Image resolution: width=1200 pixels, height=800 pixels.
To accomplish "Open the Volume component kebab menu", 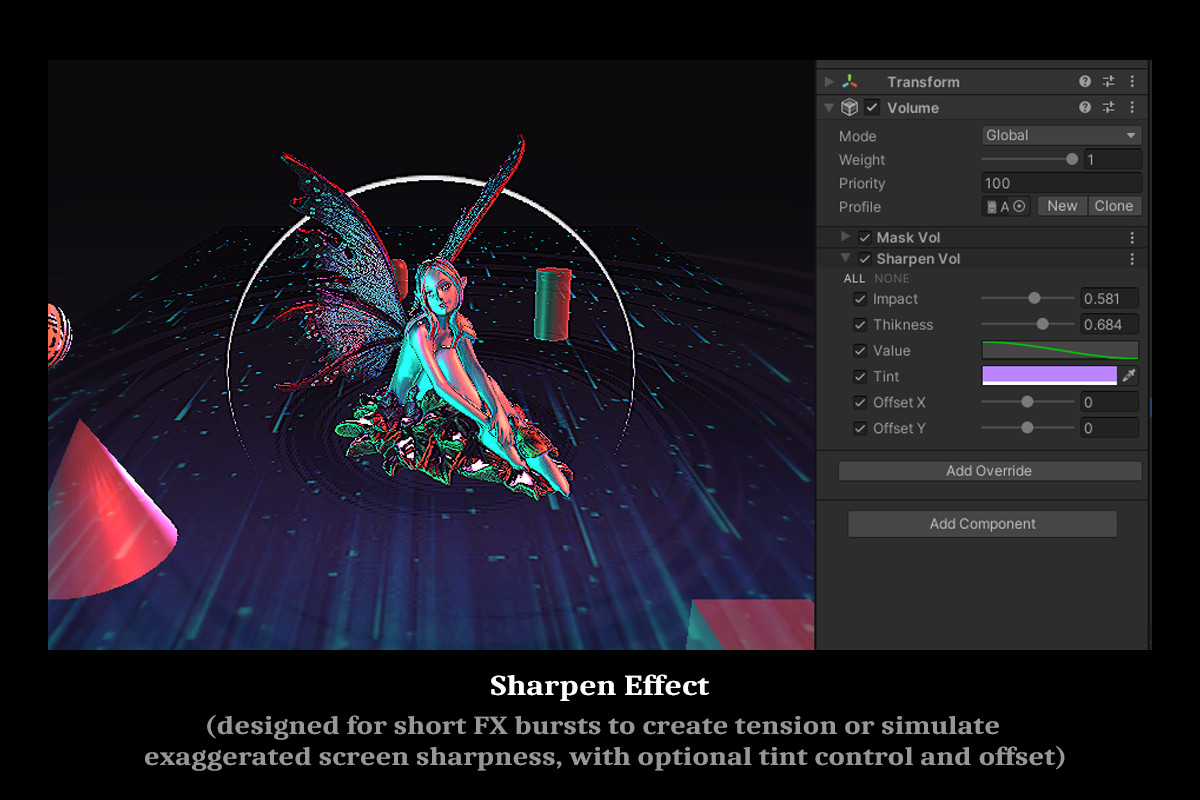I will coord(1131,107).
